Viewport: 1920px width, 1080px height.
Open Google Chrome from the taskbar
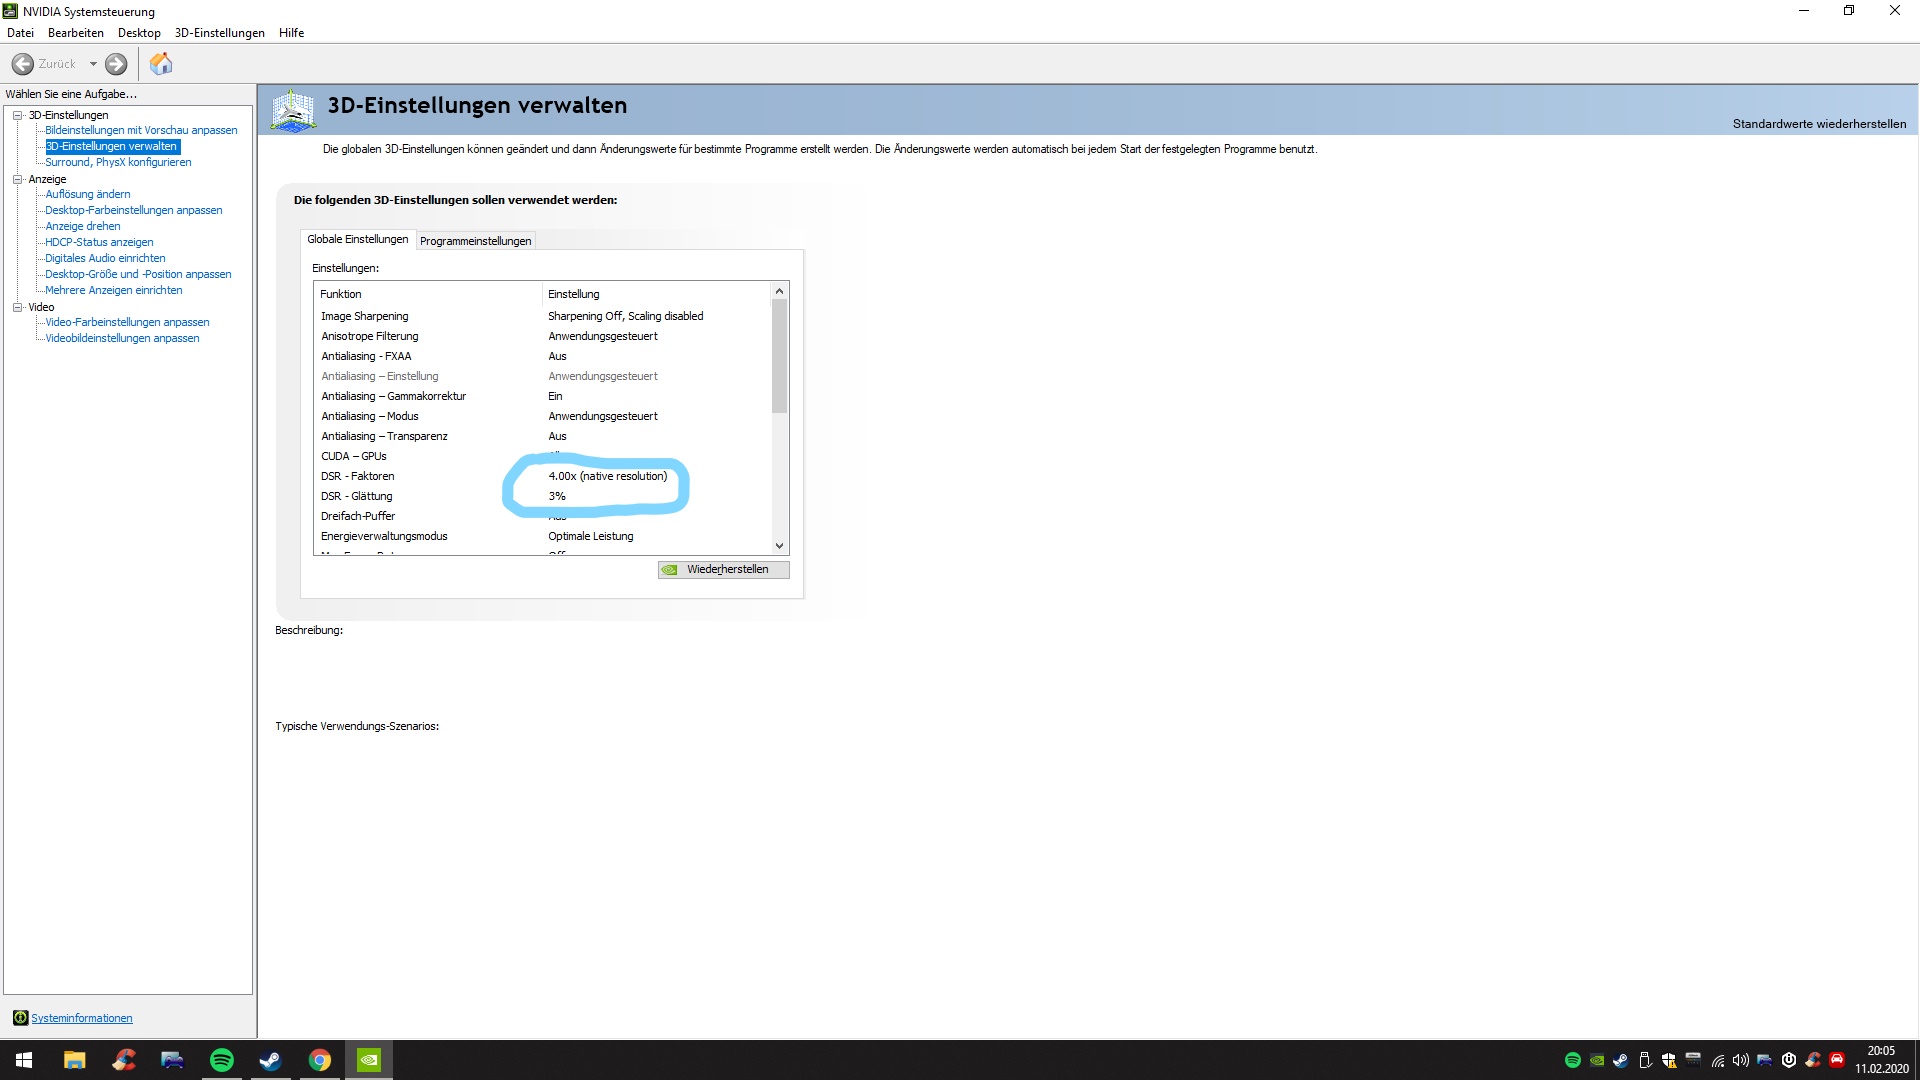point(319,1060)
